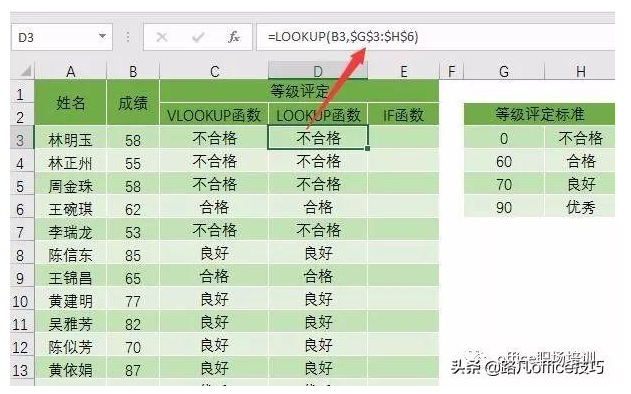The width and height of the screenshot is (631, 394).
Task: Click the VLOOKUP函数 header cell
Action: (214, 115)
